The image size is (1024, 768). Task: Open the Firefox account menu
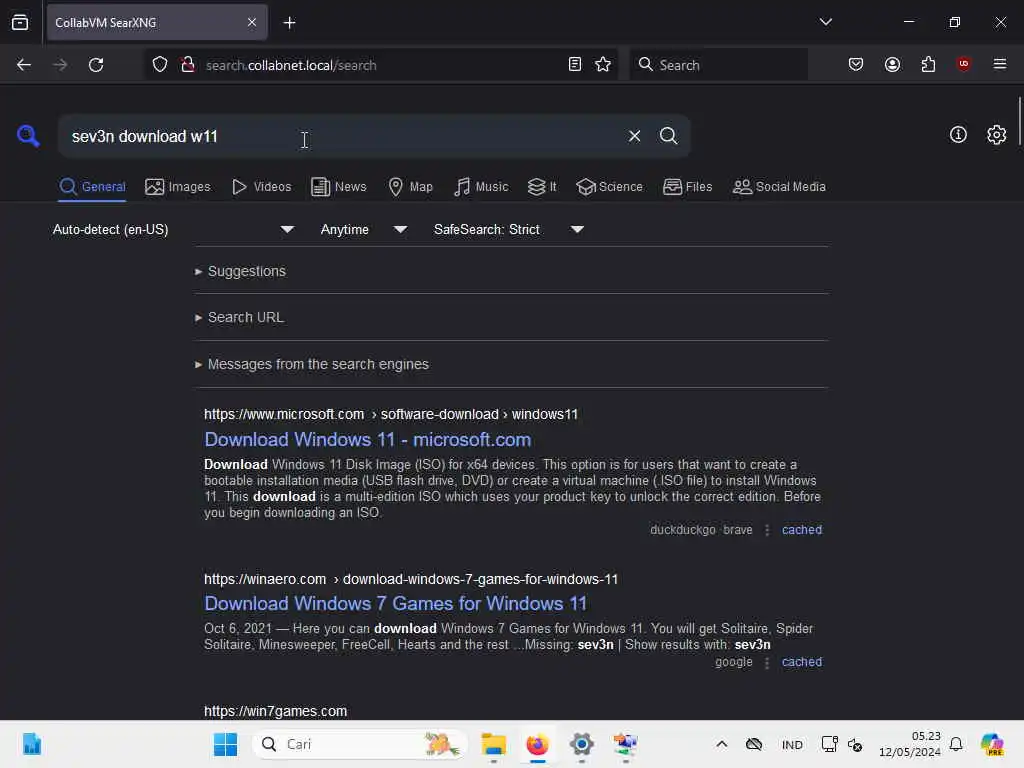(x=892, y=65)
